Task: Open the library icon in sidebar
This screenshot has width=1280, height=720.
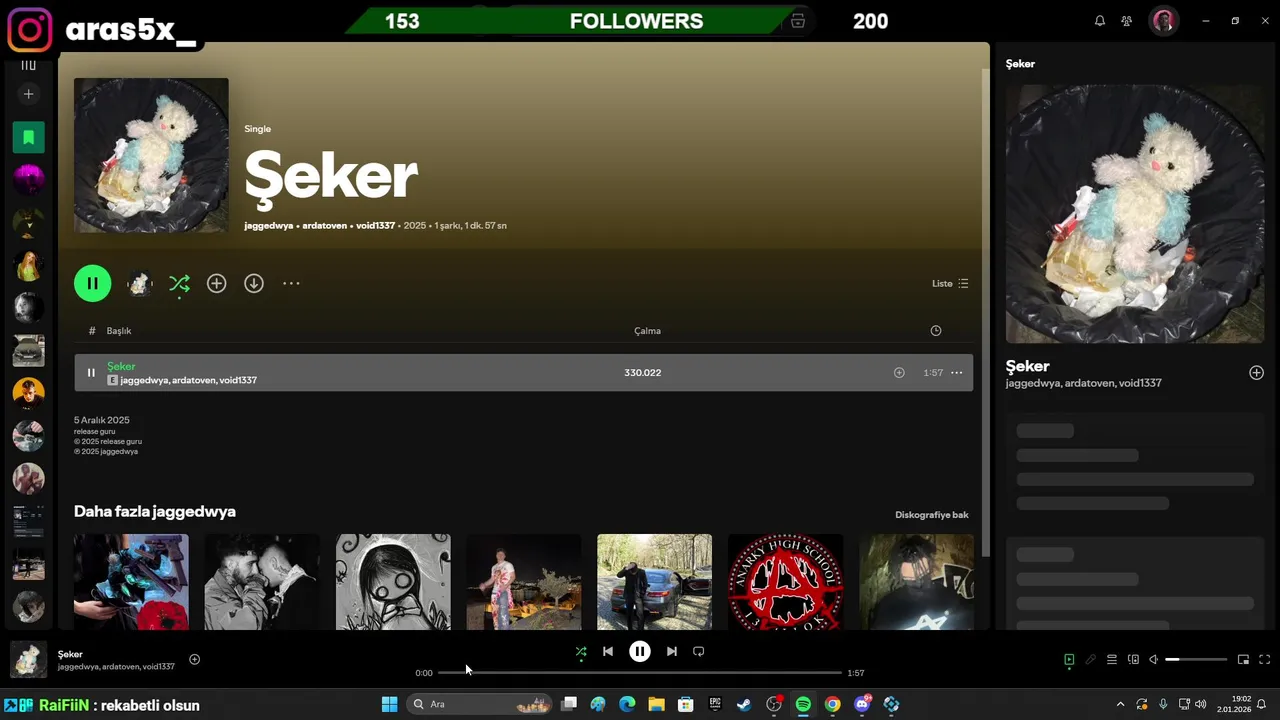Action: pos(28,64)
